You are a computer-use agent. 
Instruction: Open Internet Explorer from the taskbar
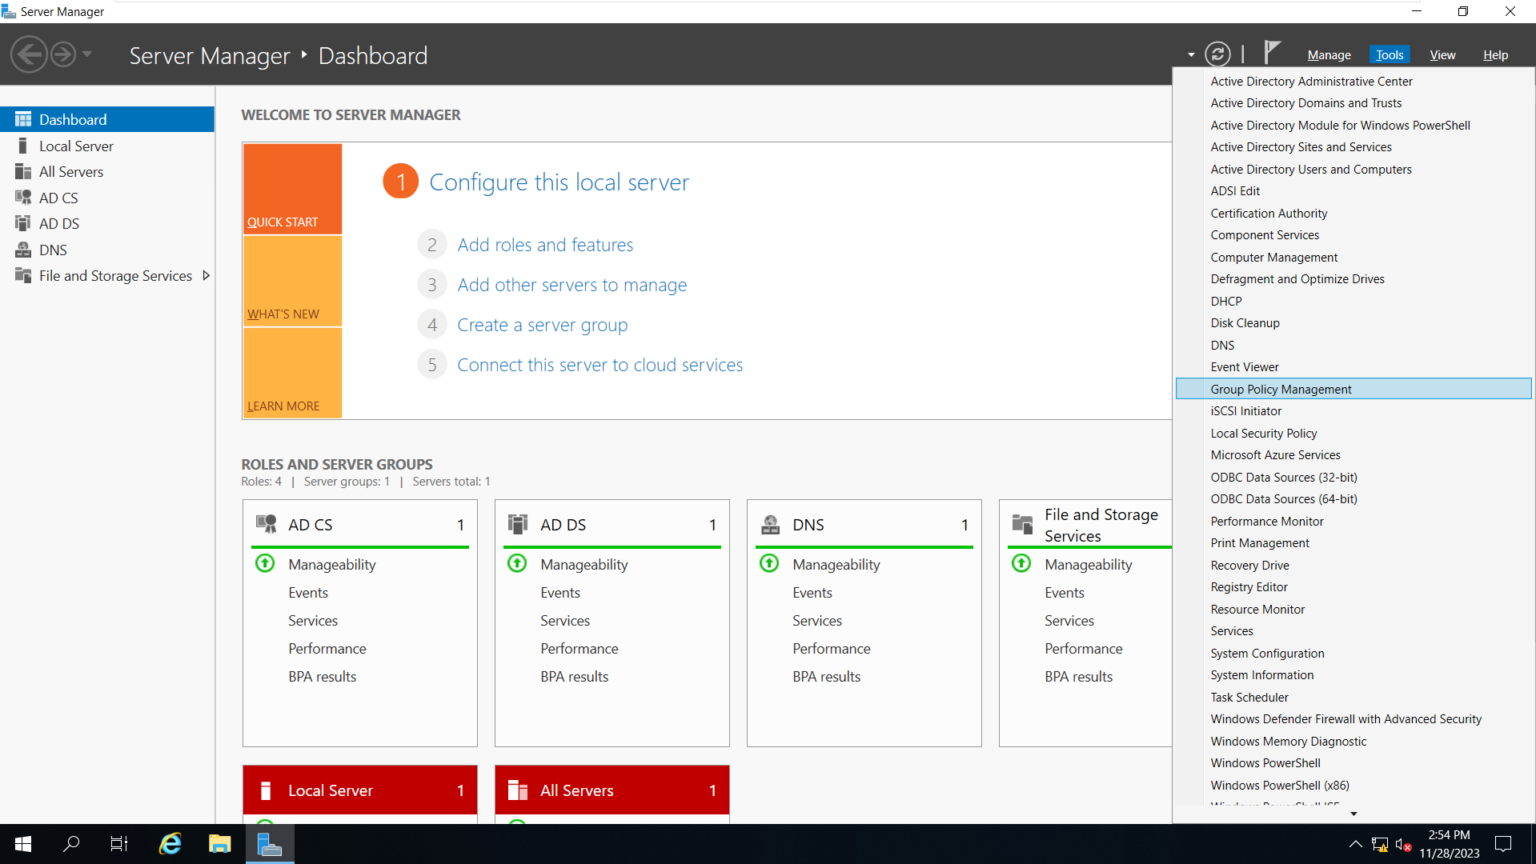[x=169, y=843]
